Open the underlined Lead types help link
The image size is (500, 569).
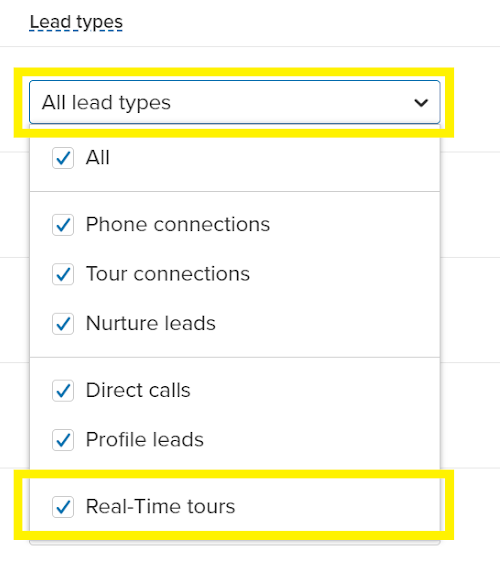pyautogui.click(x=76, y=22)
